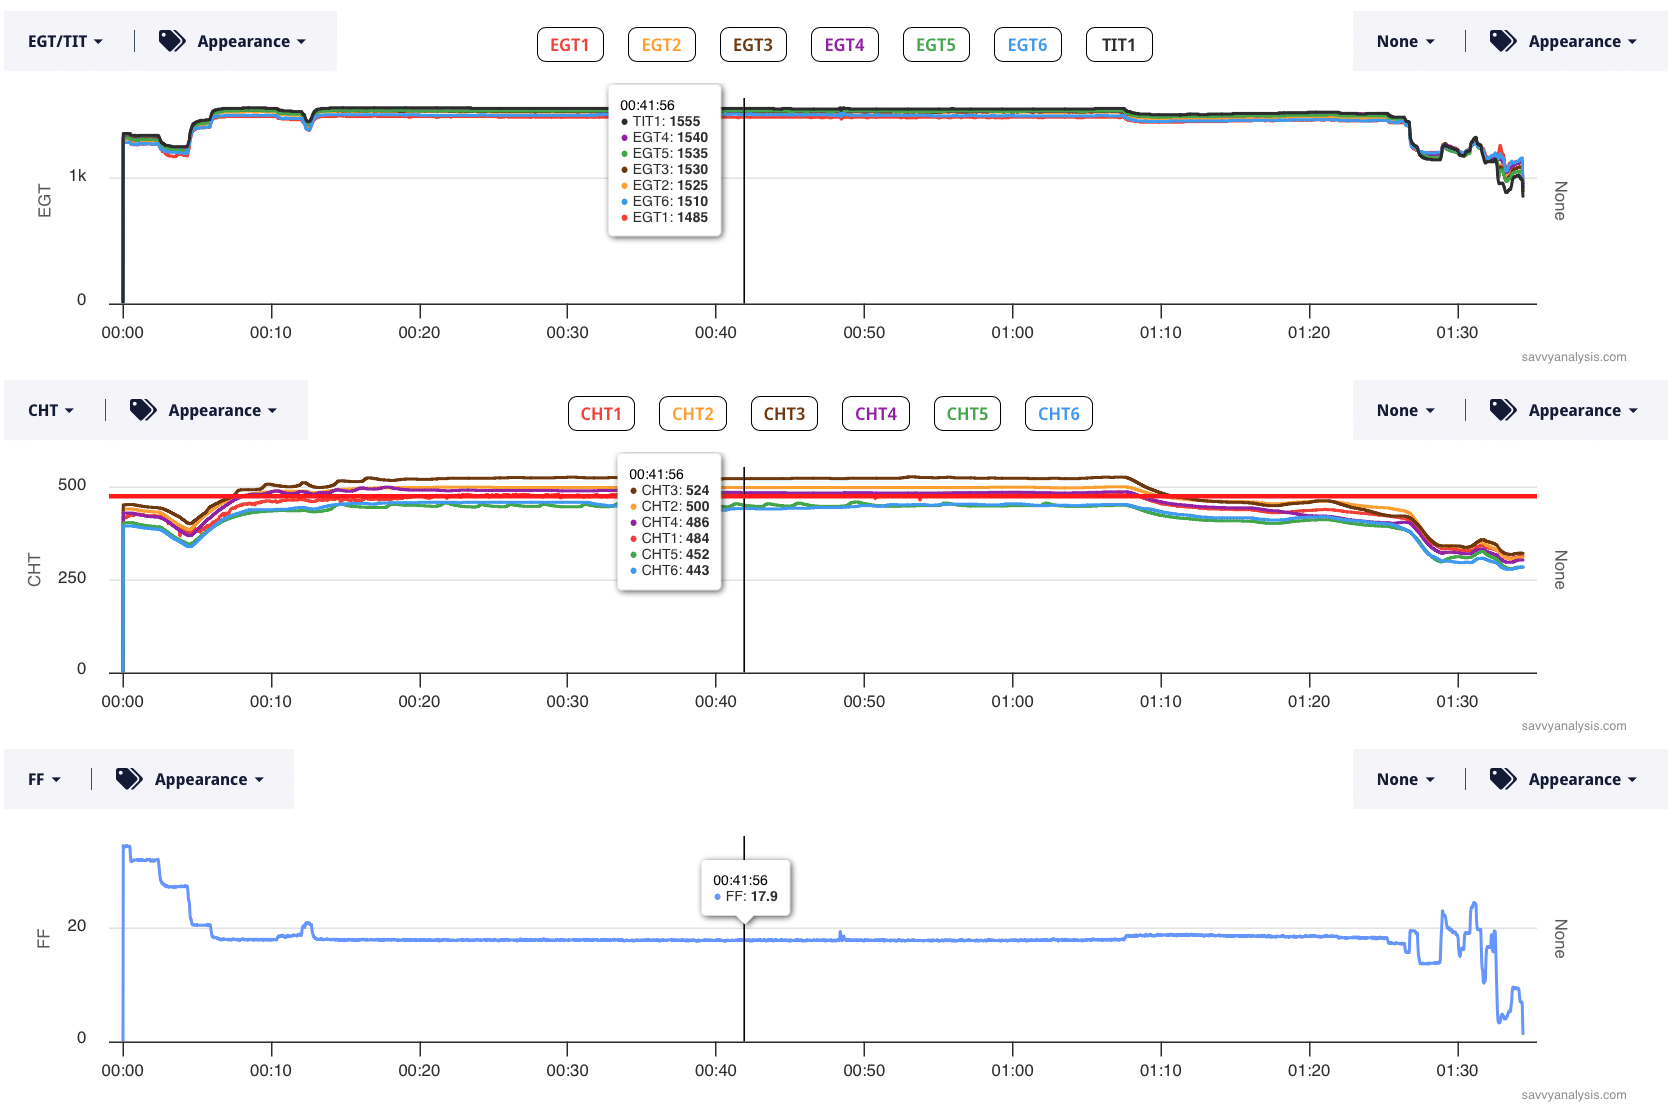Toggle the EGT4 legend button
This screenshot has height=1119, width=1678.
click(844, 45)
